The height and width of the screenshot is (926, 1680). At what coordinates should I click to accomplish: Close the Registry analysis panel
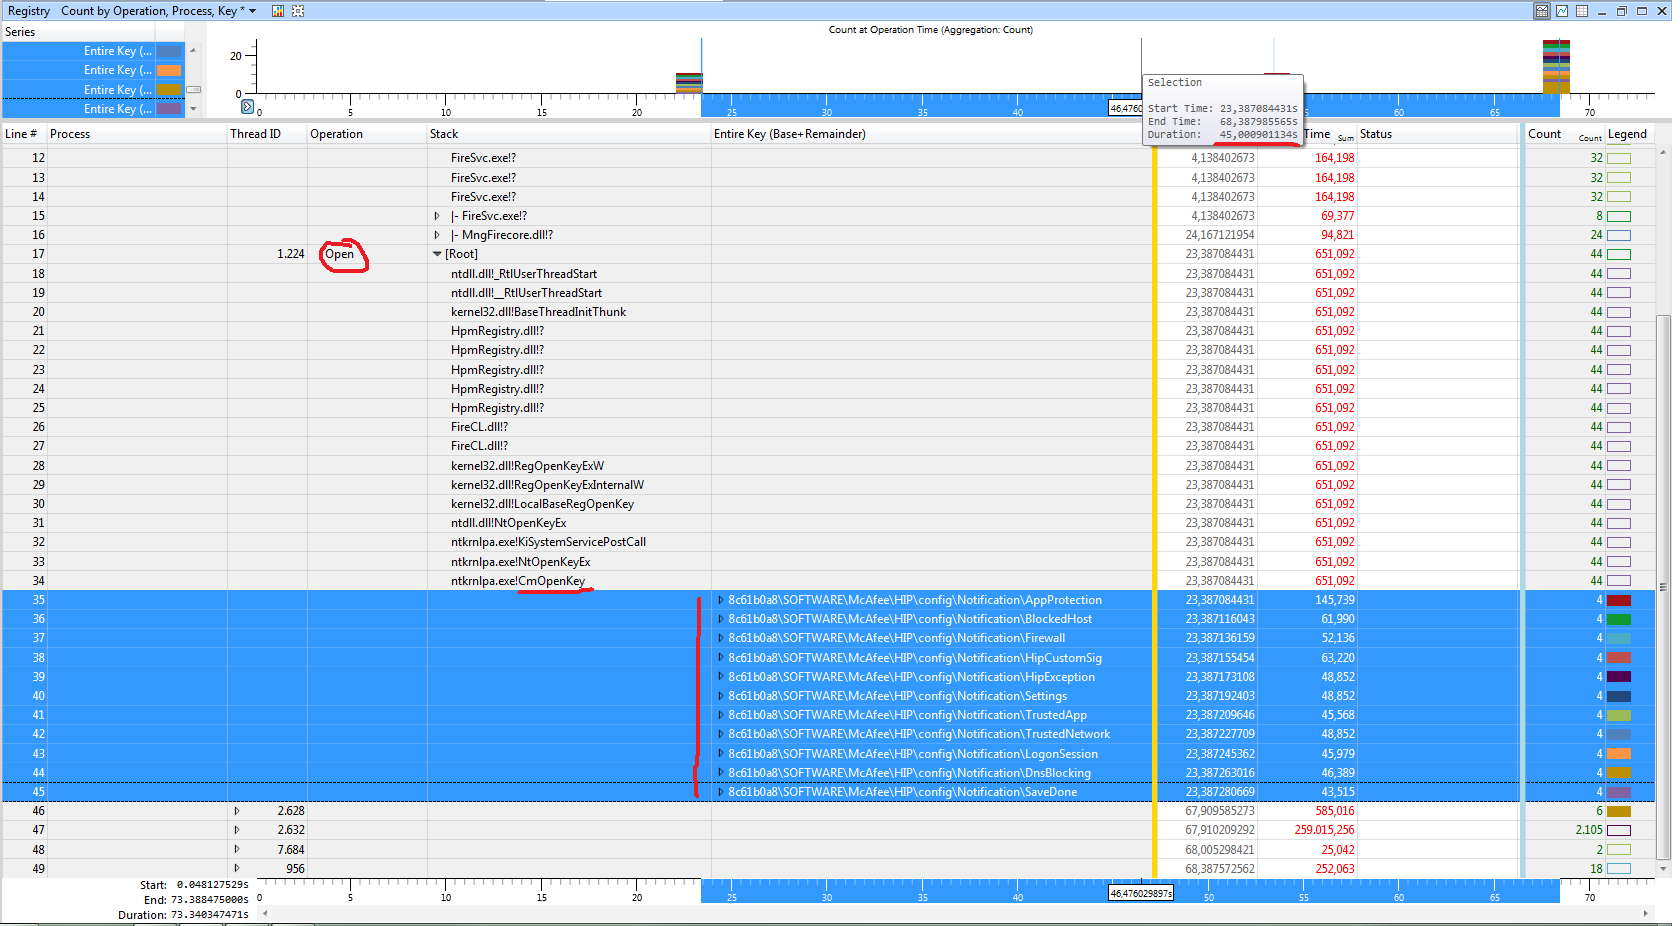tap(1662, 11)
